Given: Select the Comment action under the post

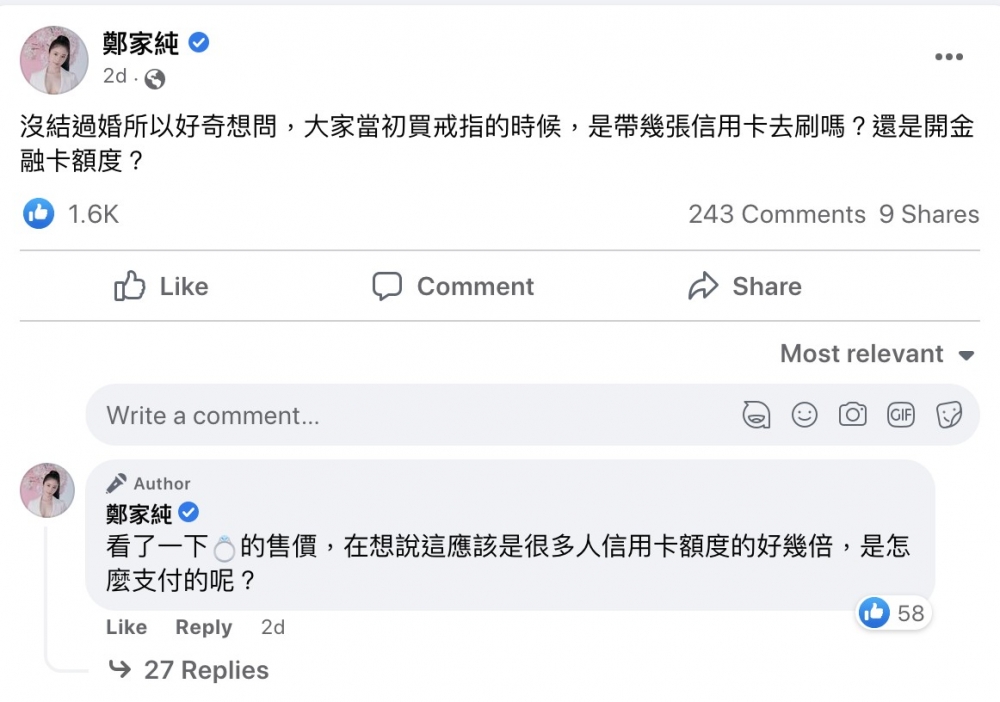Looking at the screenshot, I should (451, 287).
